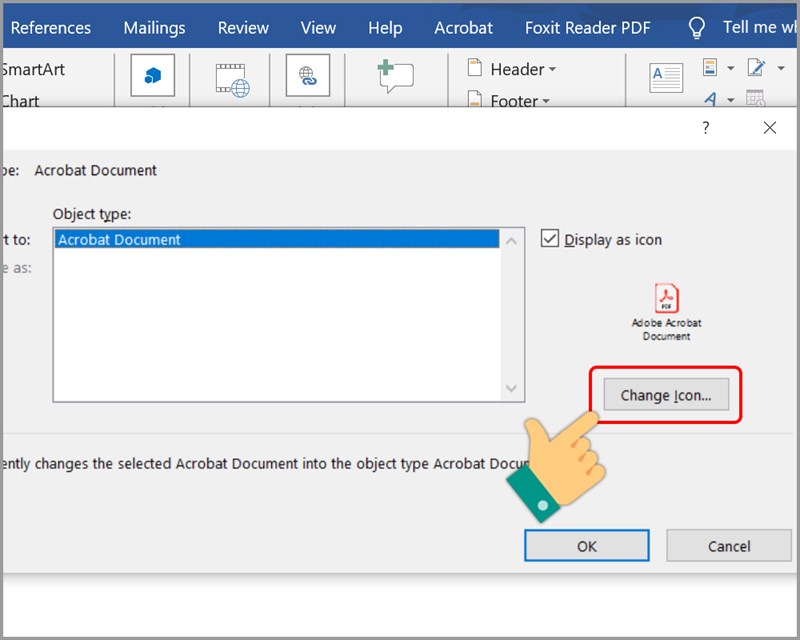Click the Tell me lightbulb icon
The height and width of the screenshot is (640, 800).
pyautogui.click(x=697, y=28)
